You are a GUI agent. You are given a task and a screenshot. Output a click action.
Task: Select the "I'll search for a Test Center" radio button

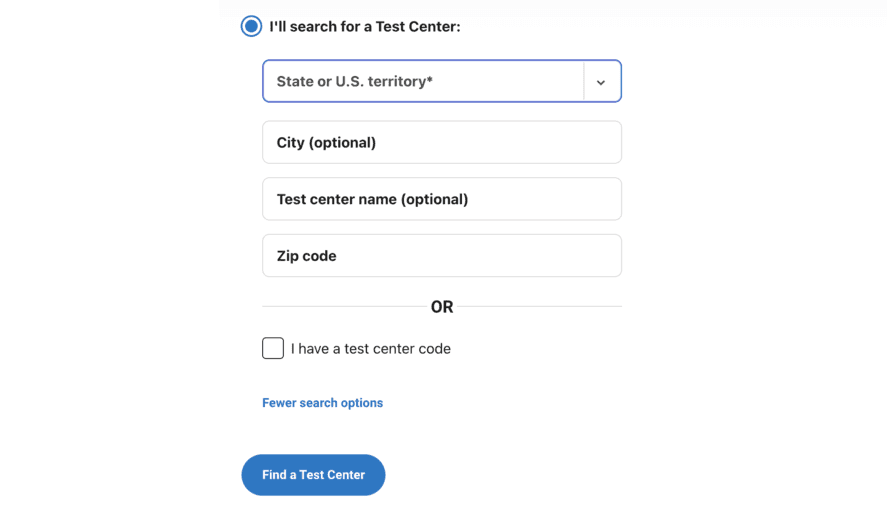(x=251, y=26)
